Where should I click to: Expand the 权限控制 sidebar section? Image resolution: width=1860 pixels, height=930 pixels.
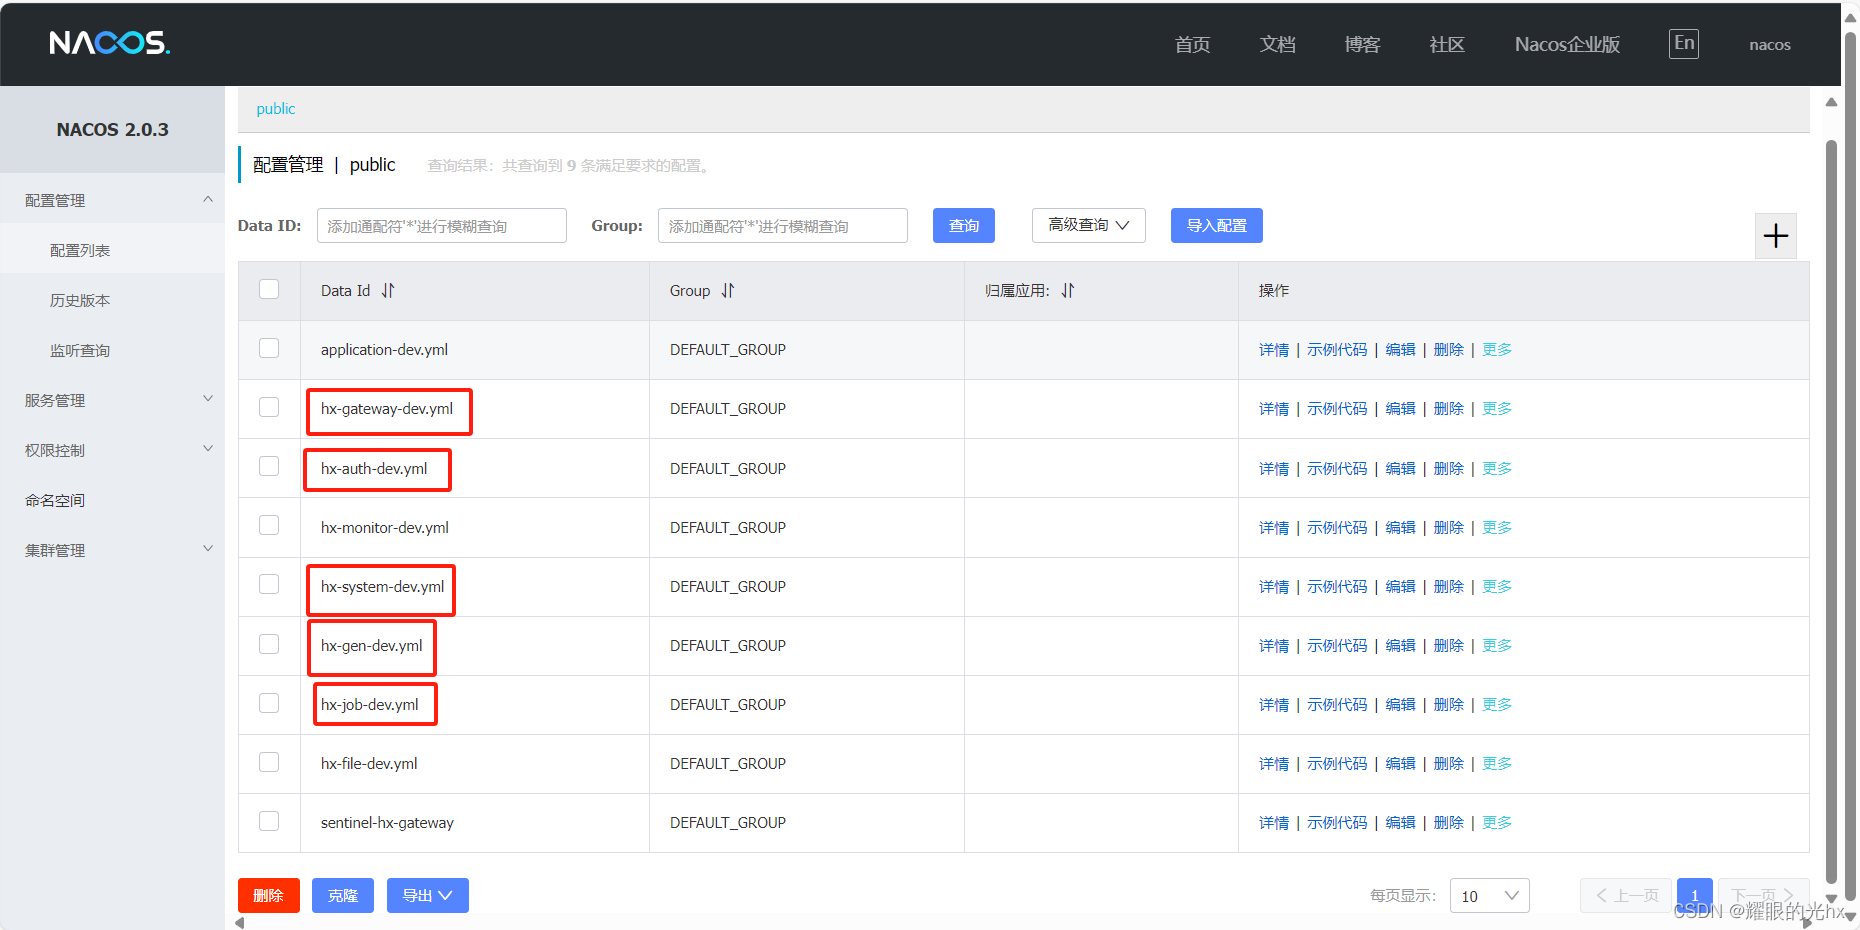click(x=112, y=450)
